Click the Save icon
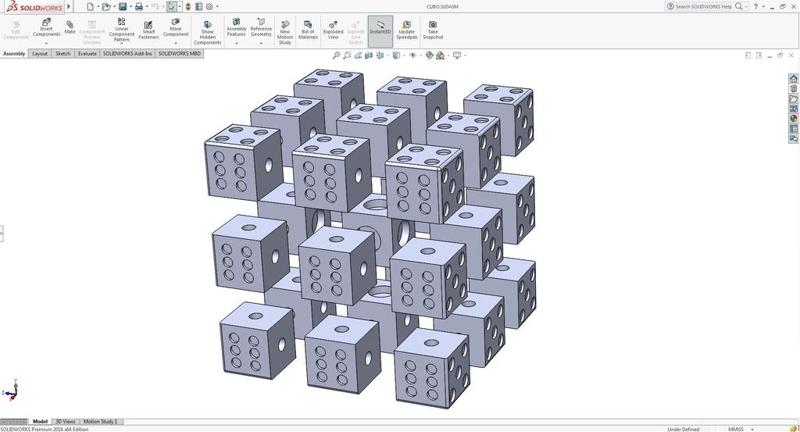Screen dimensions: 800x432 (x=122, y=7)
